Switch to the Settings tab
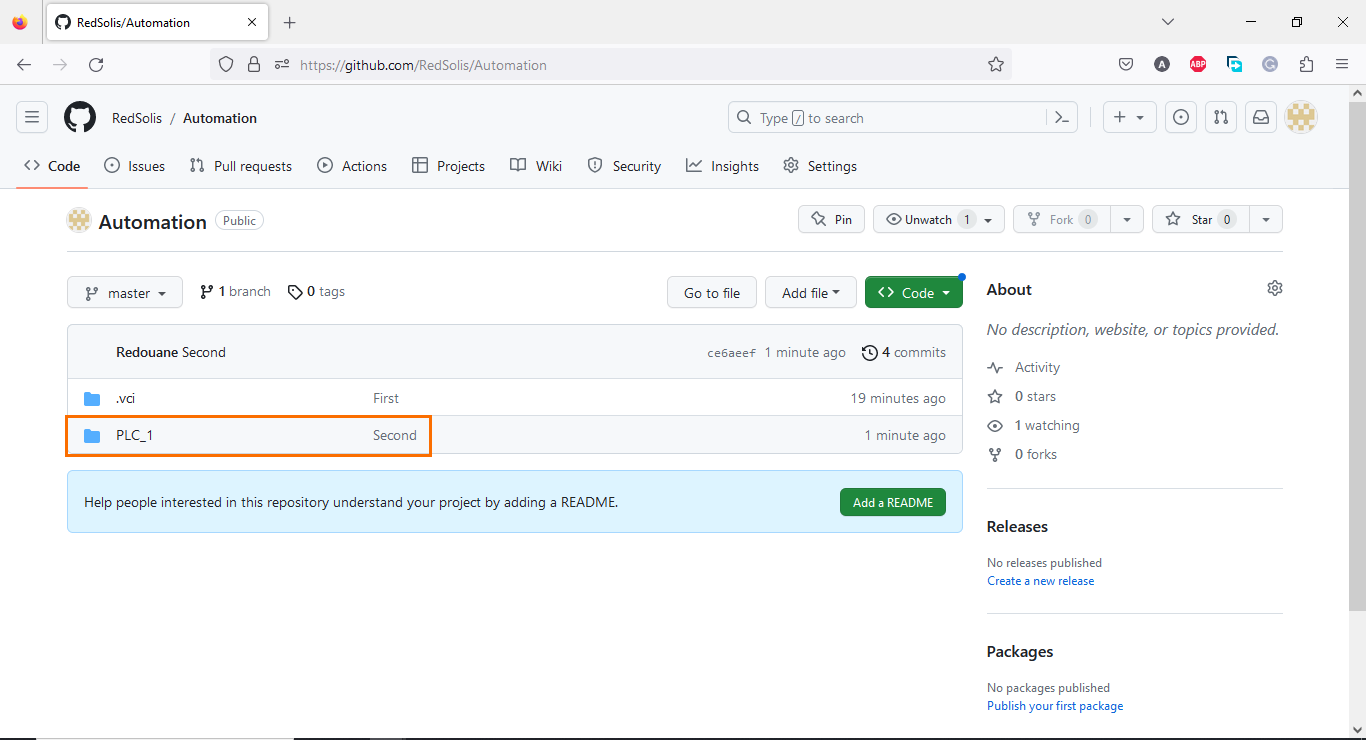This screenshot has height=740, width=1366. [831, 166]
